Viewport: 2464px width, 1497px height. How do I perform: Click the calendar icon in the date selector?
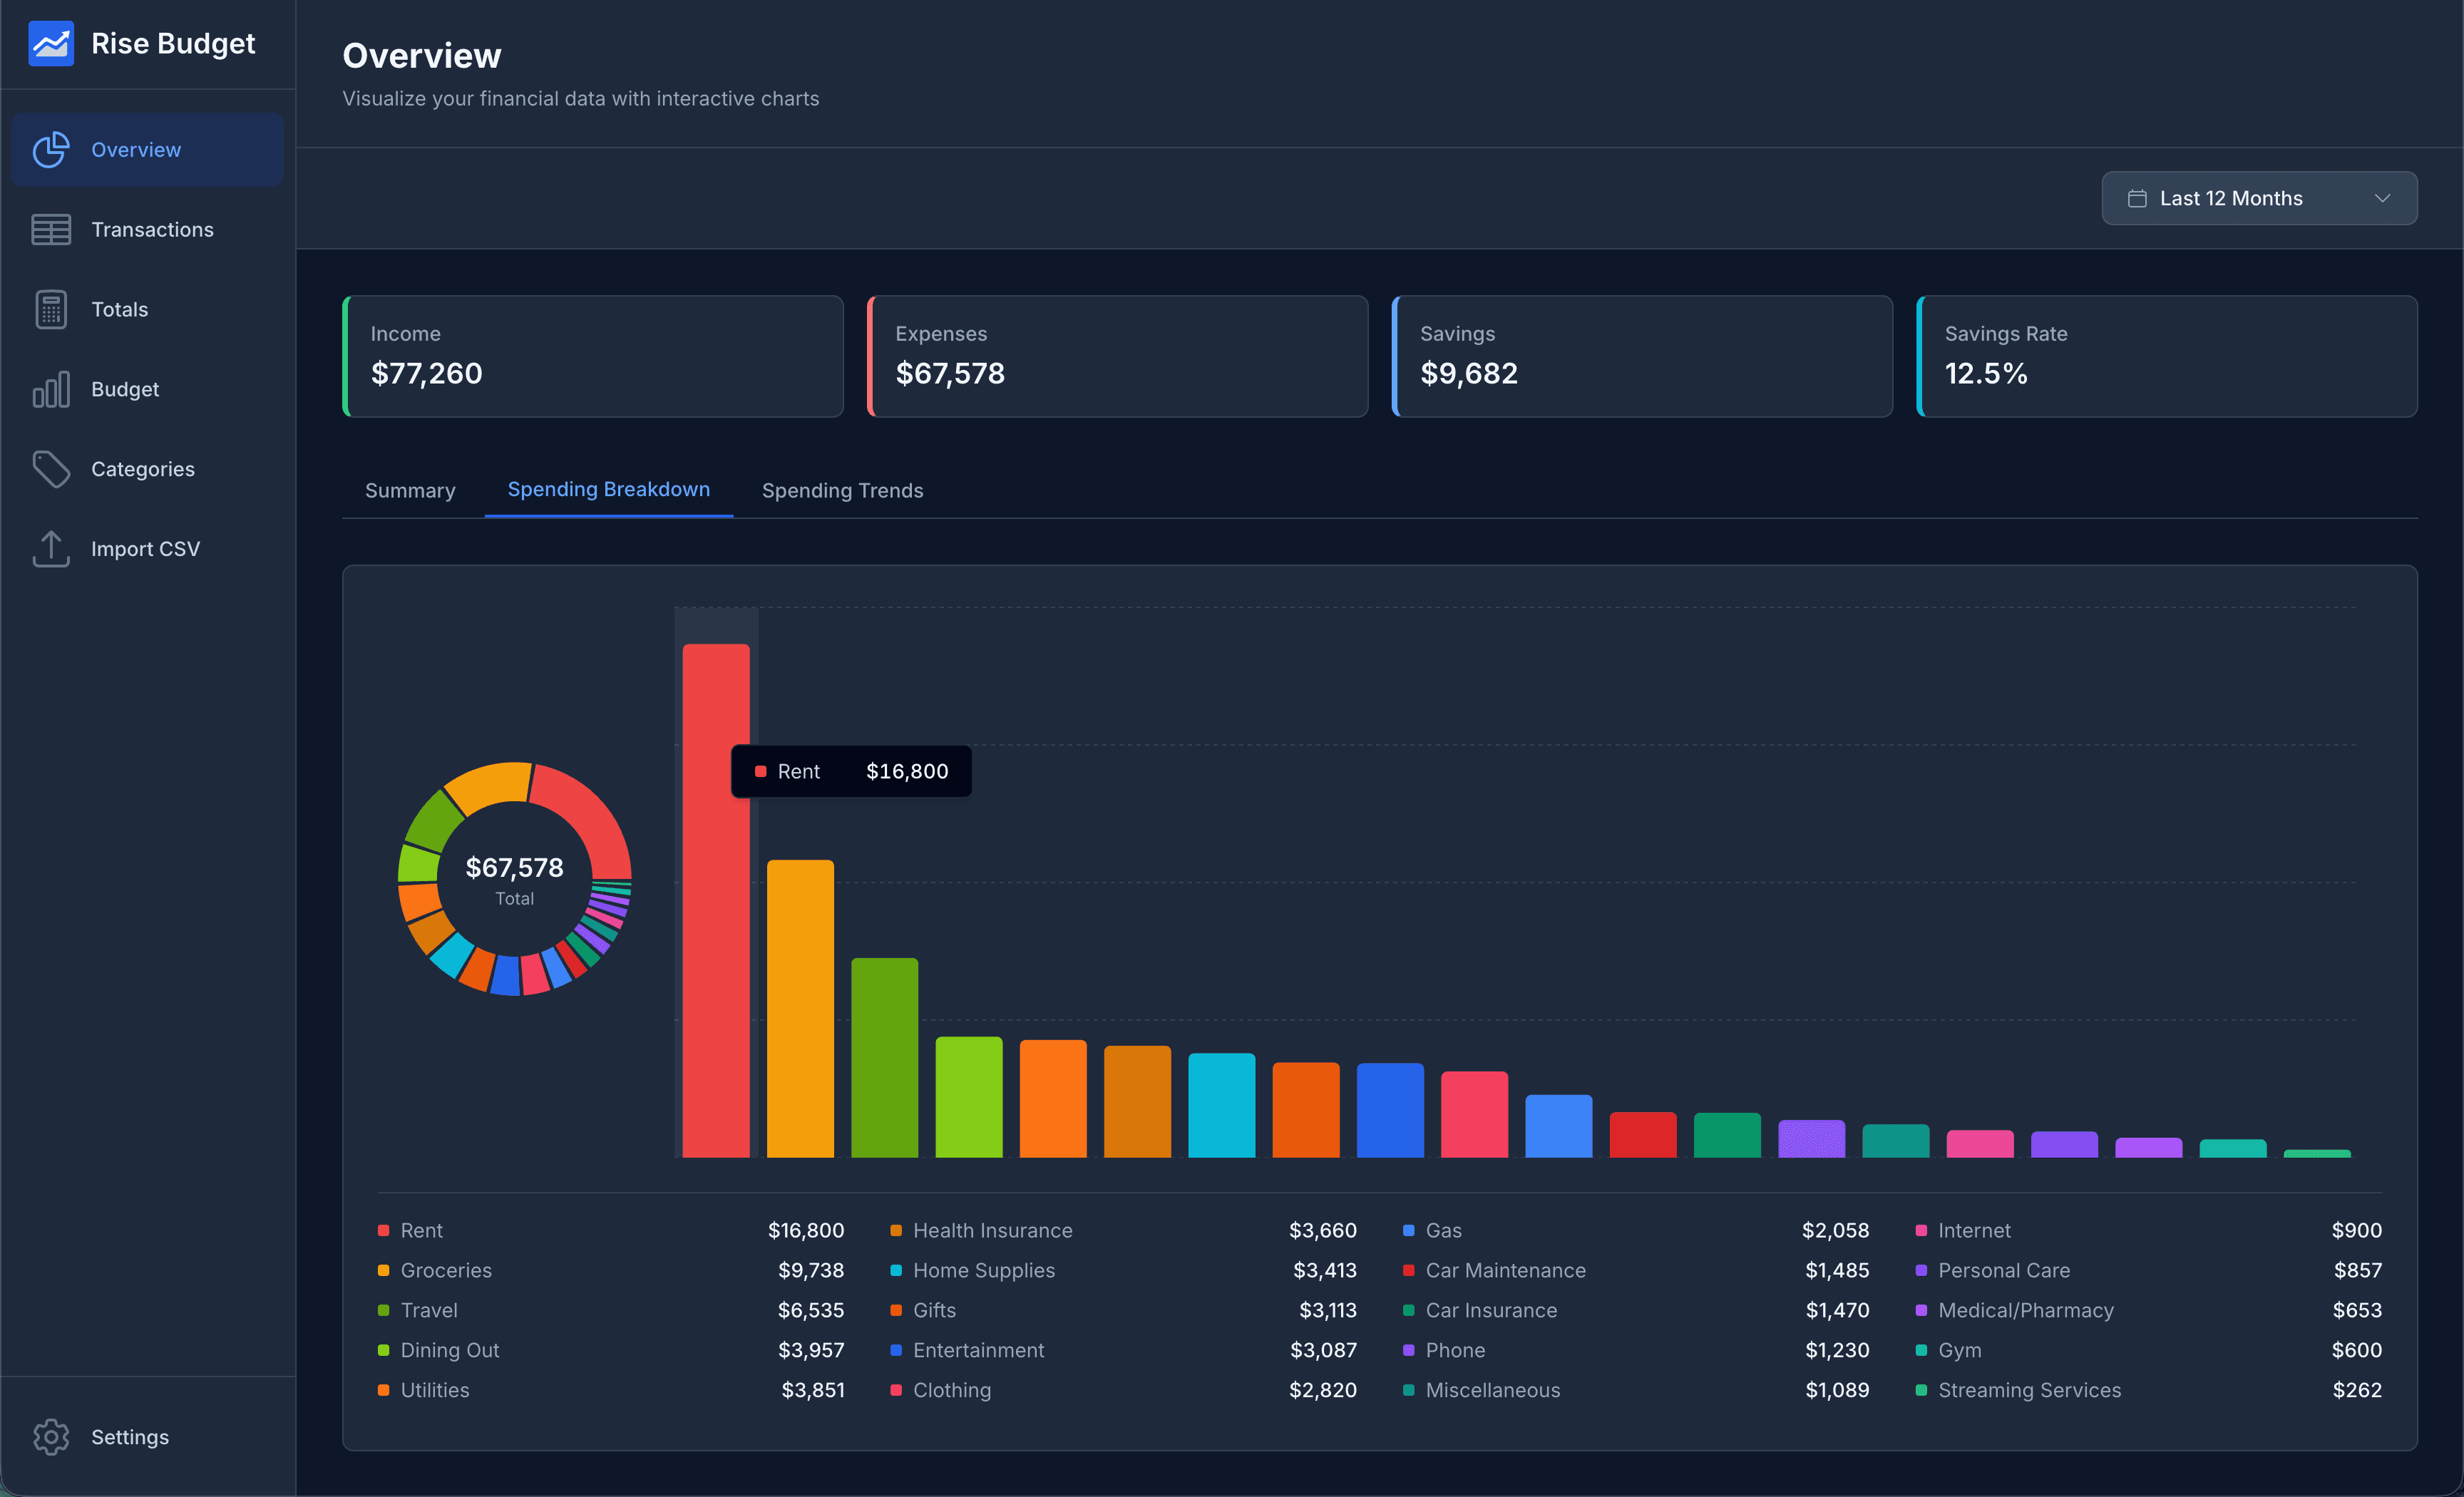click(2138, 198)
